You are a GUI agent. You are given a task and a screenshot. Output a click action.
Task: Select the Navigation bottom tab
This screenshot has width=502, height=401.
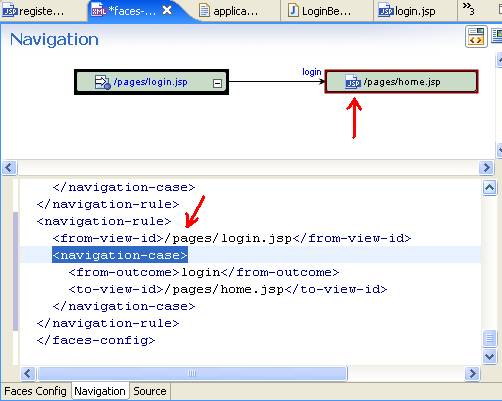100,391
